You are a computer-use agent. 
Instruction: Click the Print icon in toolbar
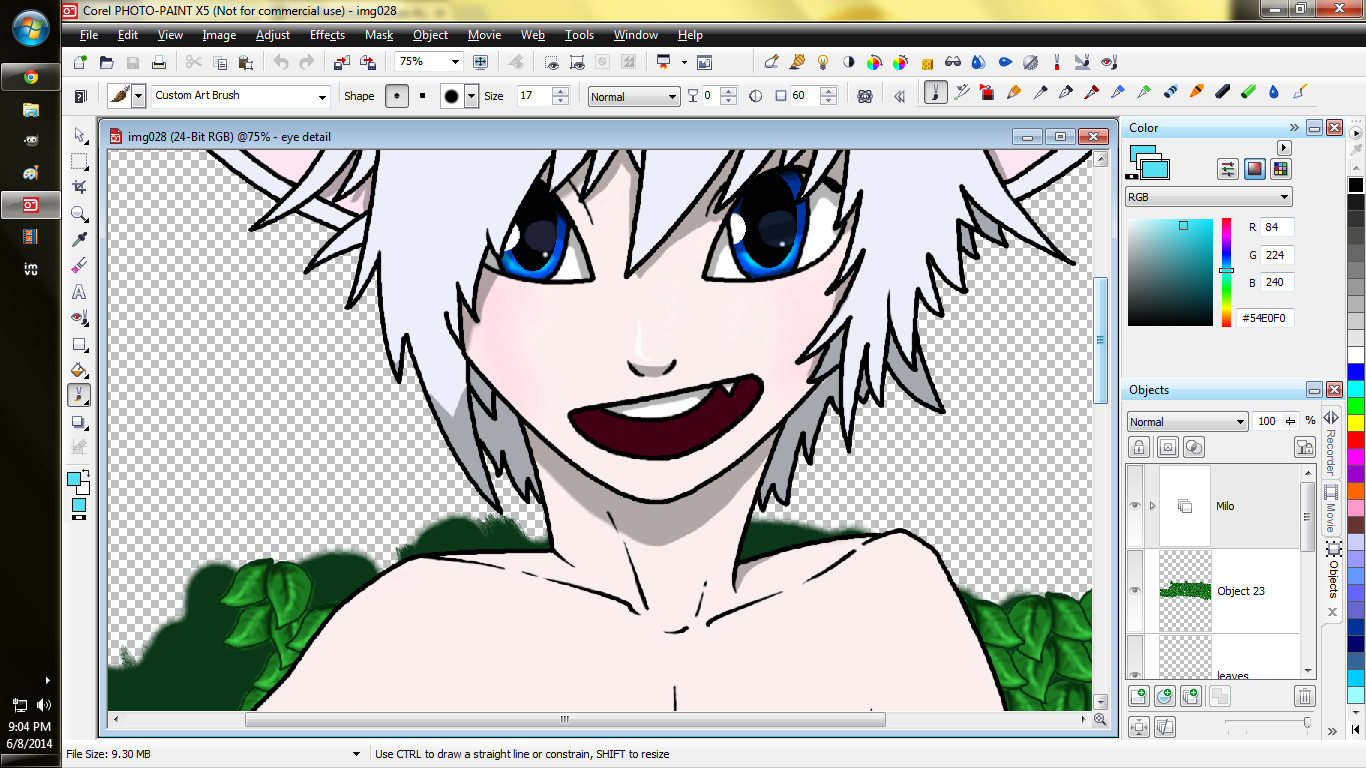pyautogui.click(x=158, y=62)
